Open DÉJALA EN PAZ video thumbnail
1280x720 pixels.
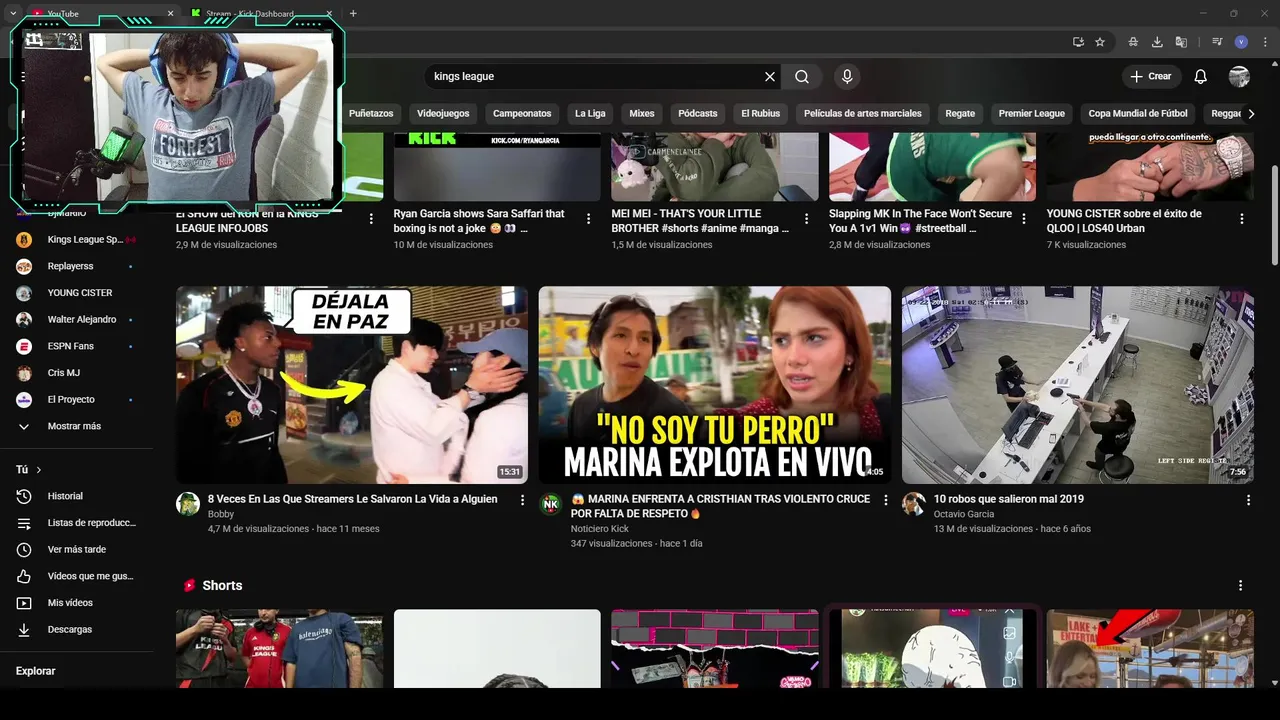pyautogui.click(x=352, y=385)
